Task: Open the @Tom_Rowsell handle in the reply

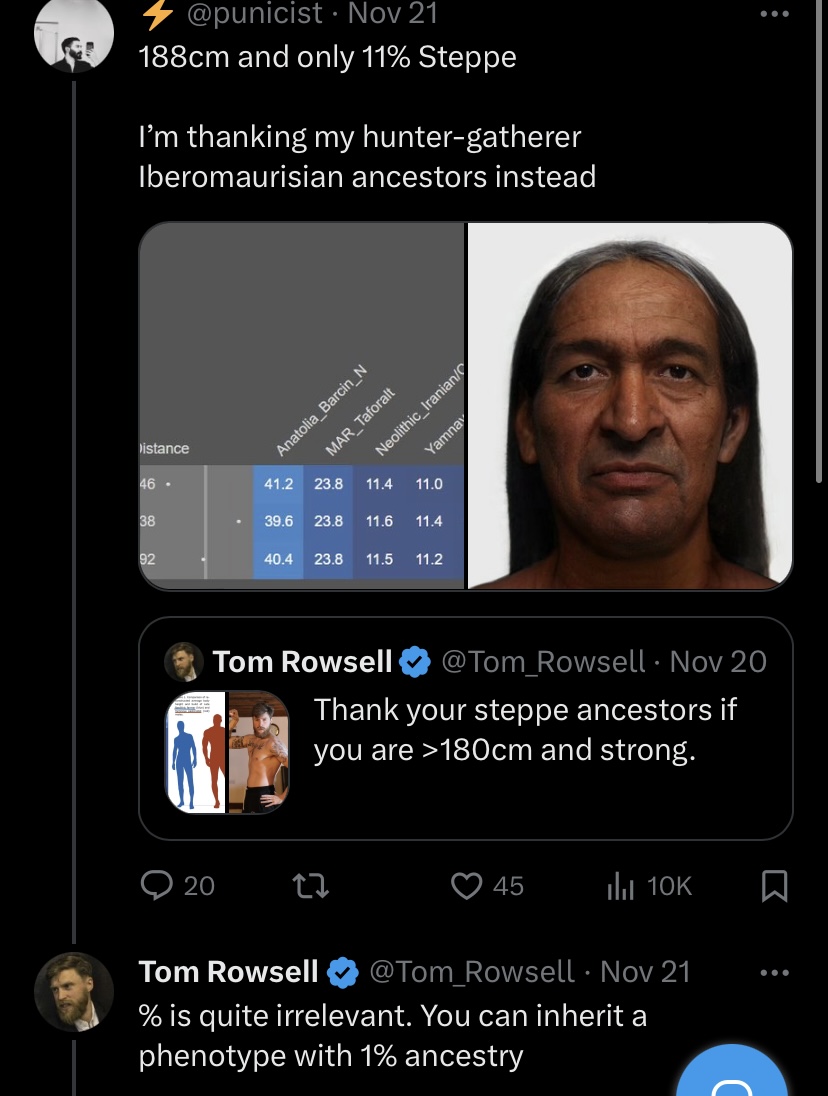Action: pyautogui.click(x=472, y=972)
